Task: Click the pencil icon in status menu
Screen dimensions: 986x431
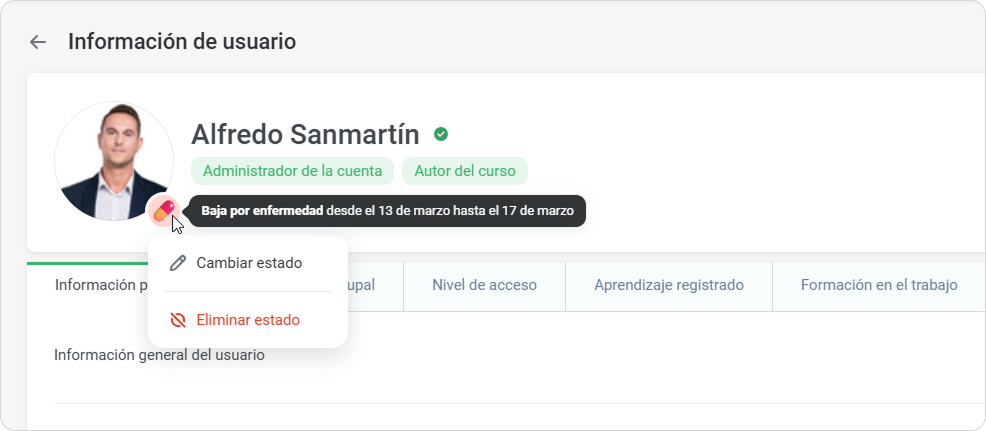Action: pos(178,263)
